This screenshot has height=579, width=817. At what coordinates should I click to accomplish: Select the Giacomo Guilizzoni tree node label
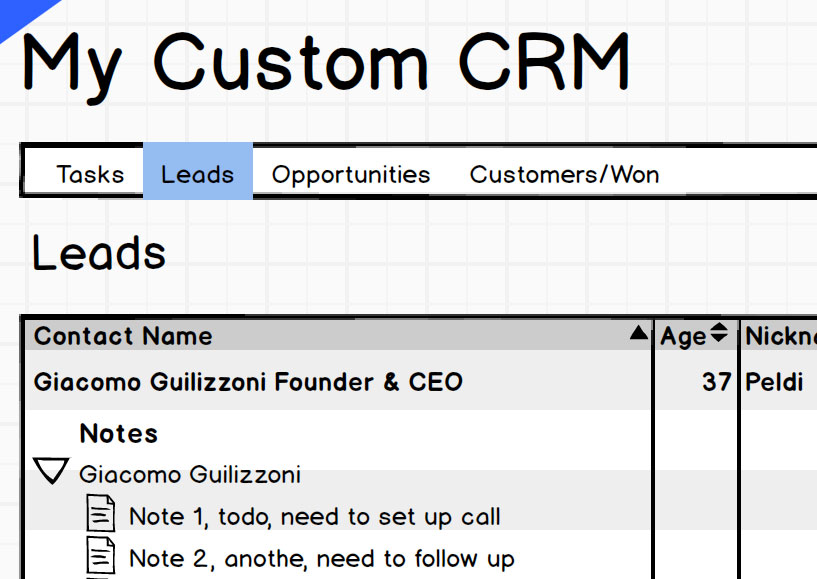point(189,474)
